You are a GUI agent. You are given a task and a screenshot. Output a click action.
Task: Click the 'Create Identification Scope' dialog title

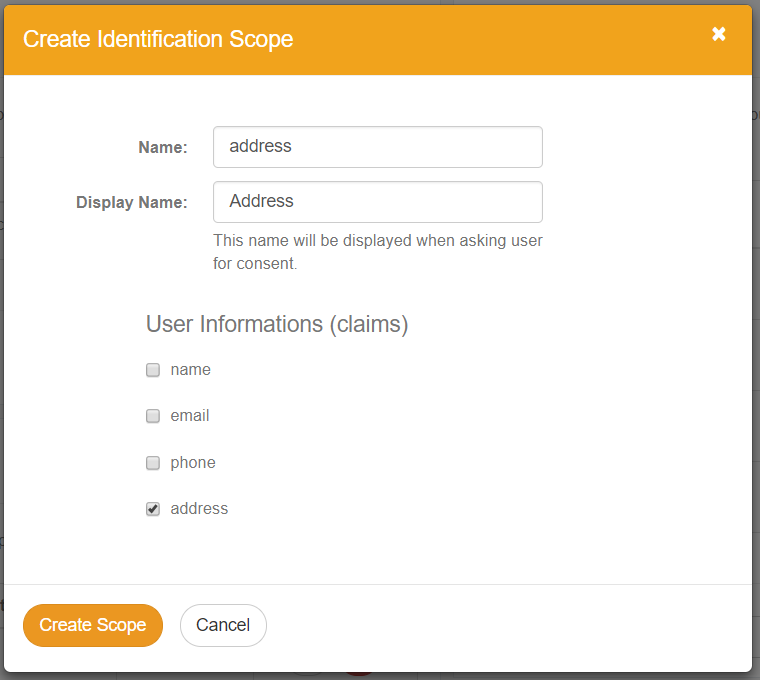click(x=158, y=40)
